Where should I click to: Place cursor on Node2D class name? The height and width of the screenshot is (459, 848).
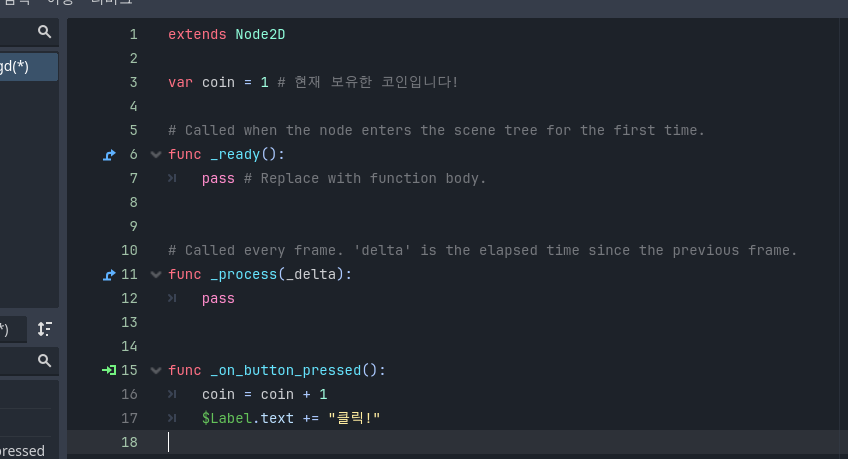(x=260, y=35)
